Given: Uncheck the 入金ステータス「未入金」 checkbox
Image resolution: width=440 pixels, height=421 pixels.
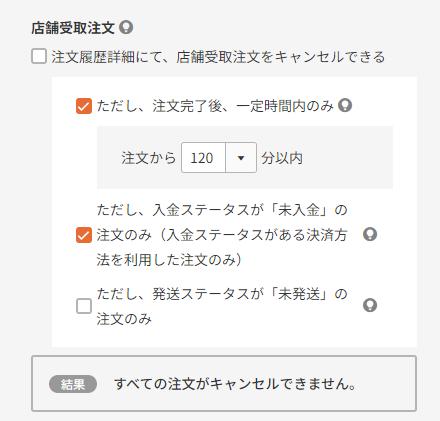Looking at the screenshot, I should pyautogui.click(x=84, y=235).
